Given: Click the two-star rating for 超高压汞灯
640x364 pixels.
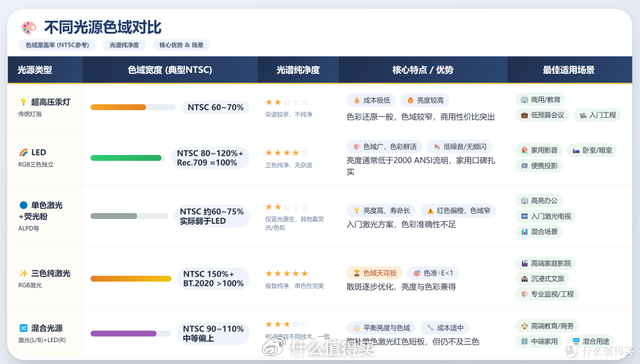Looking at the screenshot, I should (x=287, y=102).
